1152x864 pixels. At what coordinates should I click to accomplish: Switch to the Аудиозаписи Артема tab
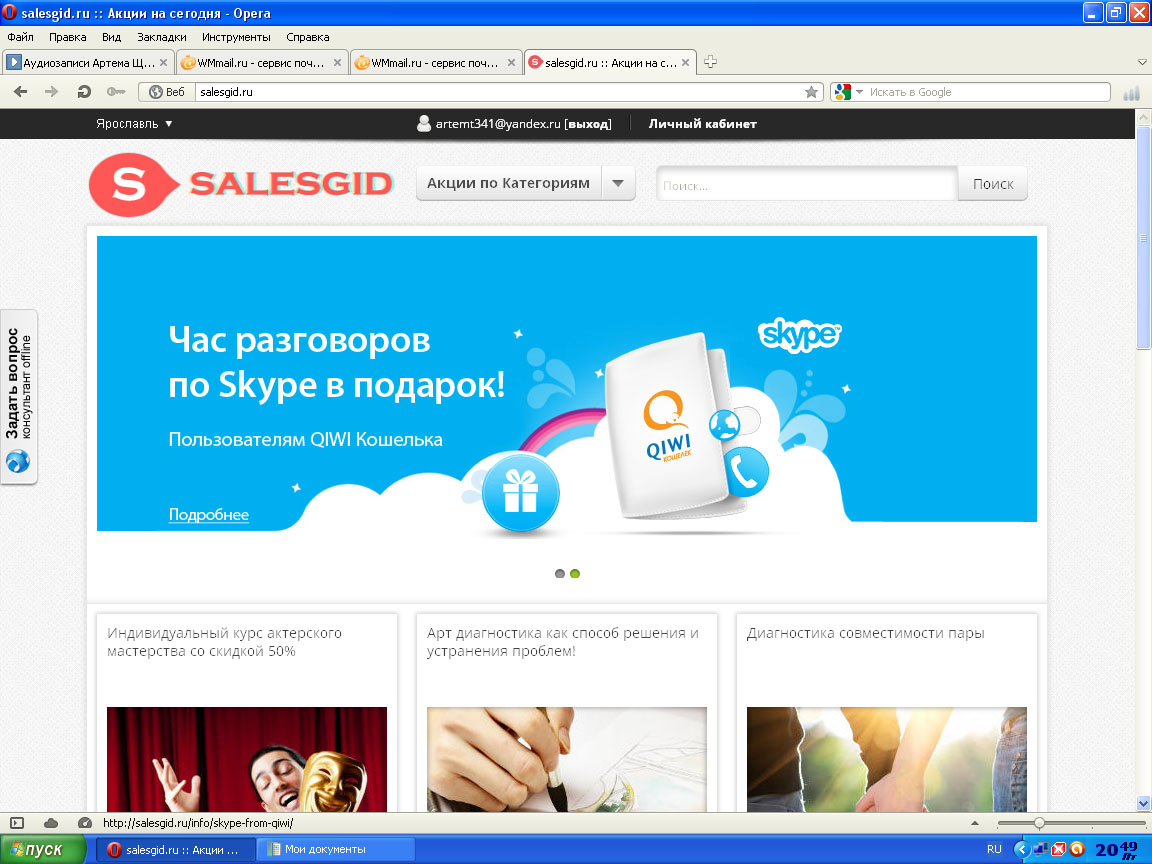(x=88, y=62)
